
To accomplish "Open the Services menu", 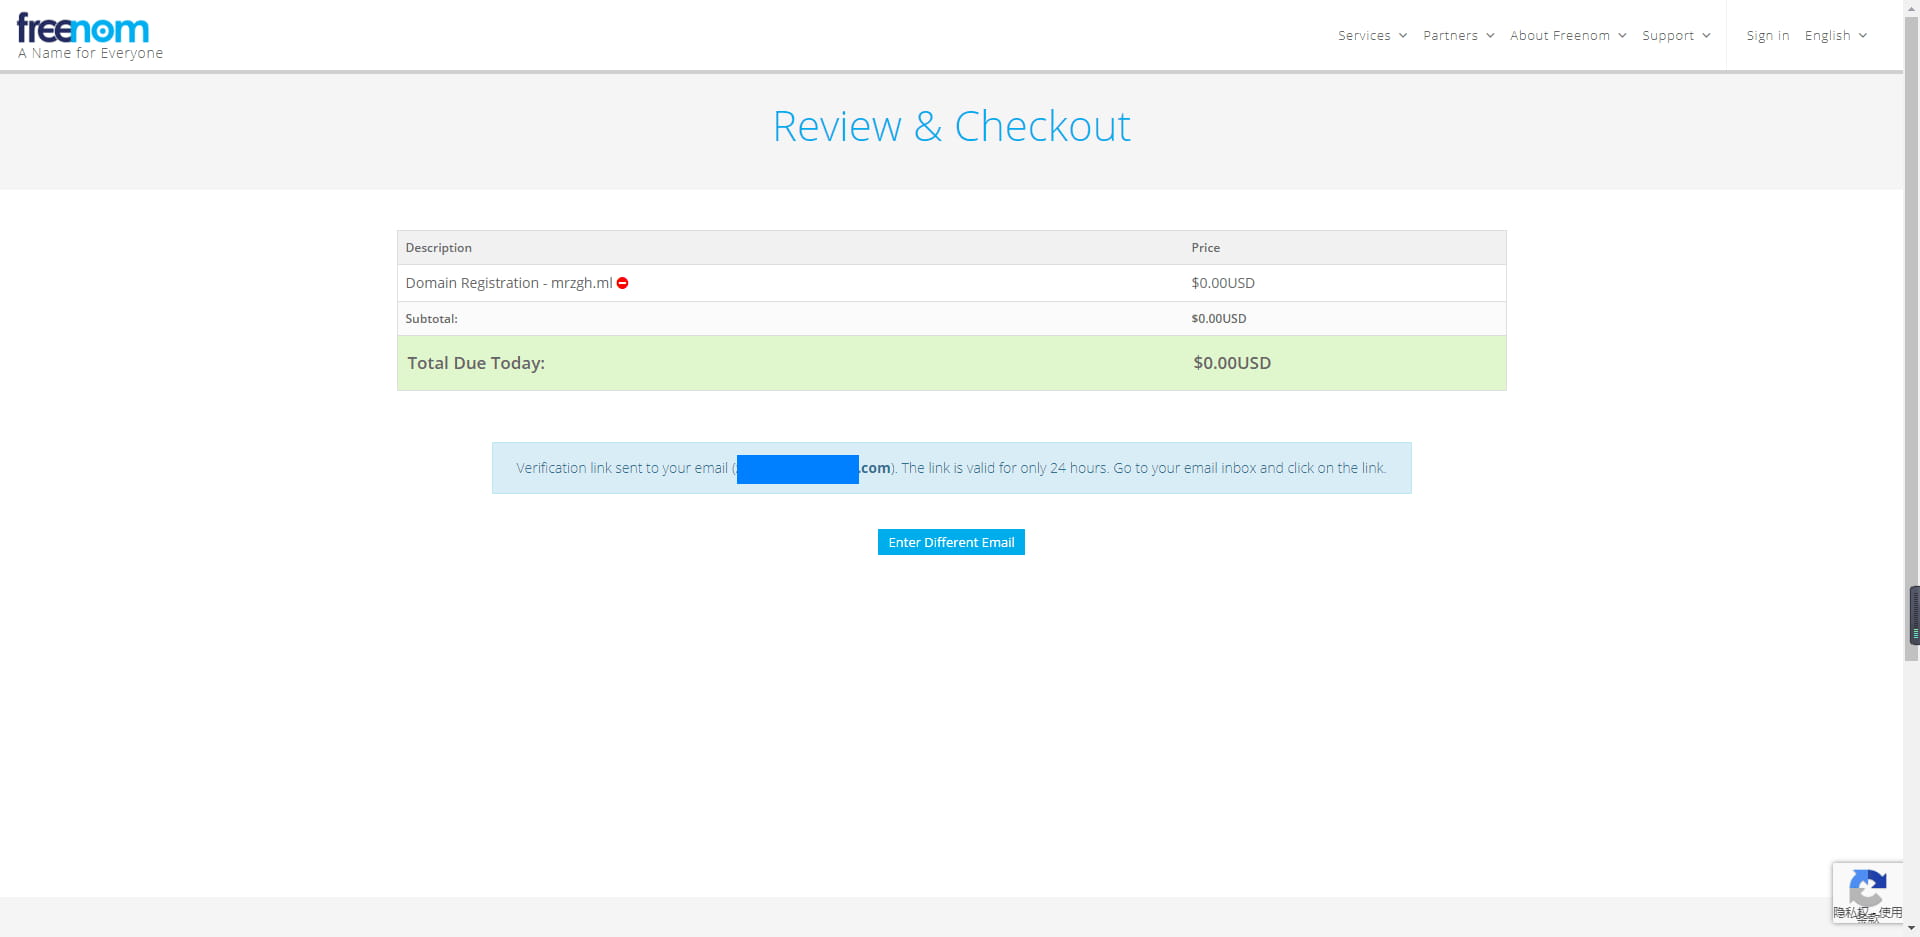I will tap(1364, 36).
